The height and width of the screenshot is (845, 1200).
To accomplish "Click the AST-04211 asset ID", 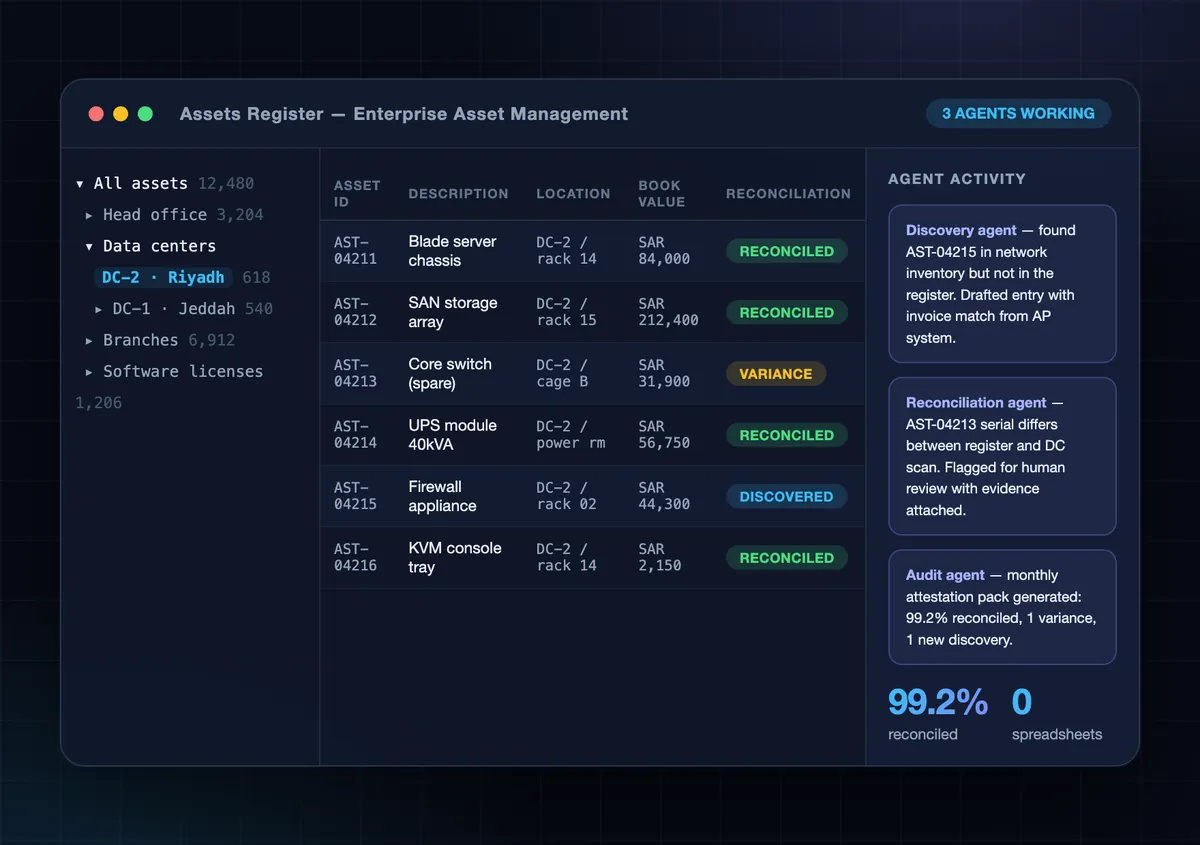I will 355,251.
